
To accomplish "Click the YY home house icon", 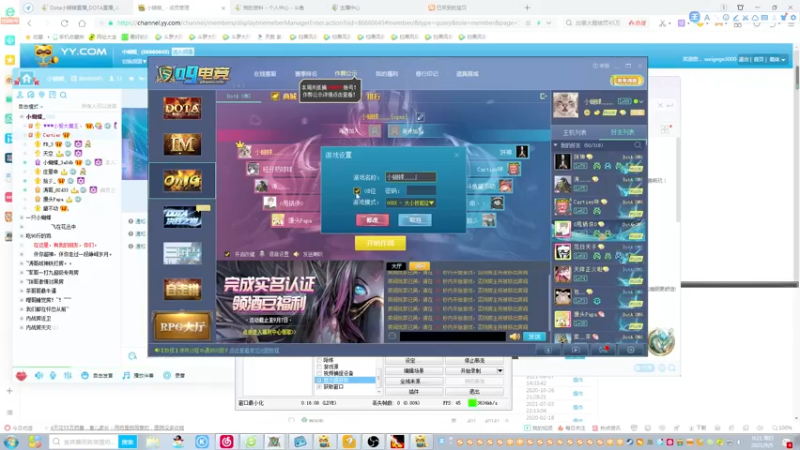I will click(x=27, y=78).
